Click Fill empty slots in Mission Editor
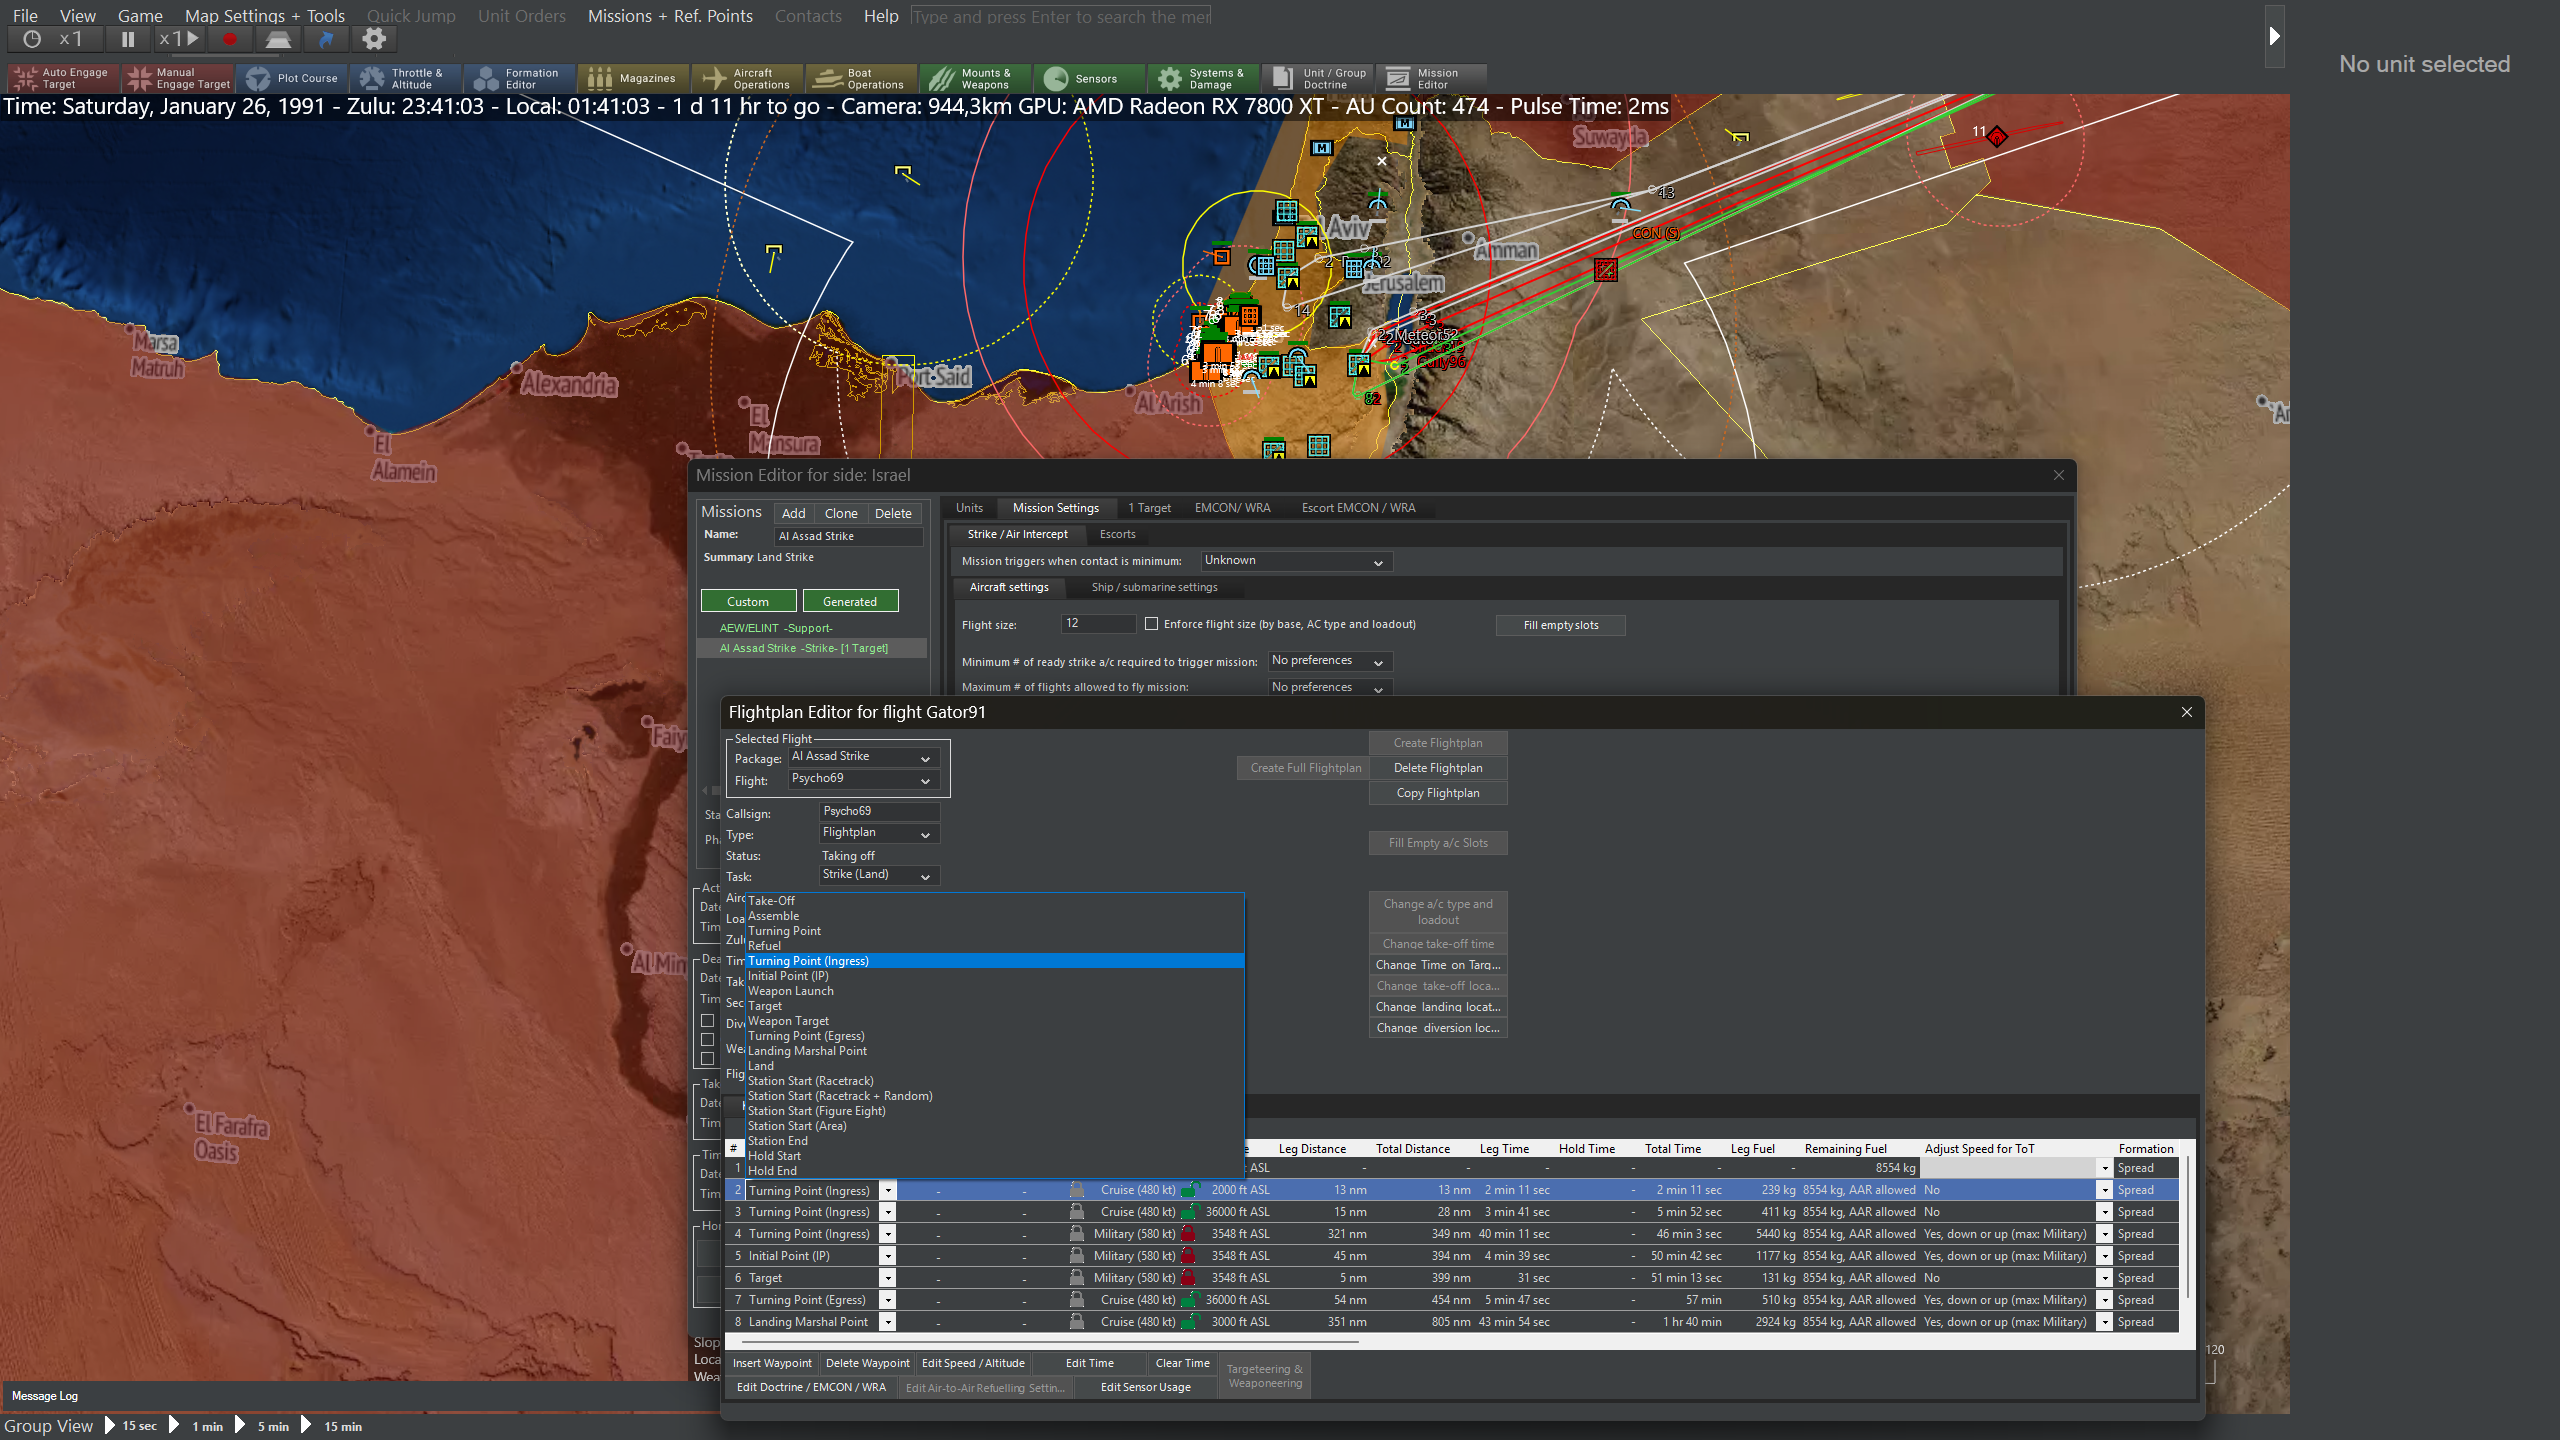This screenshot has width=2560, height=1440. coord(1561,625)
